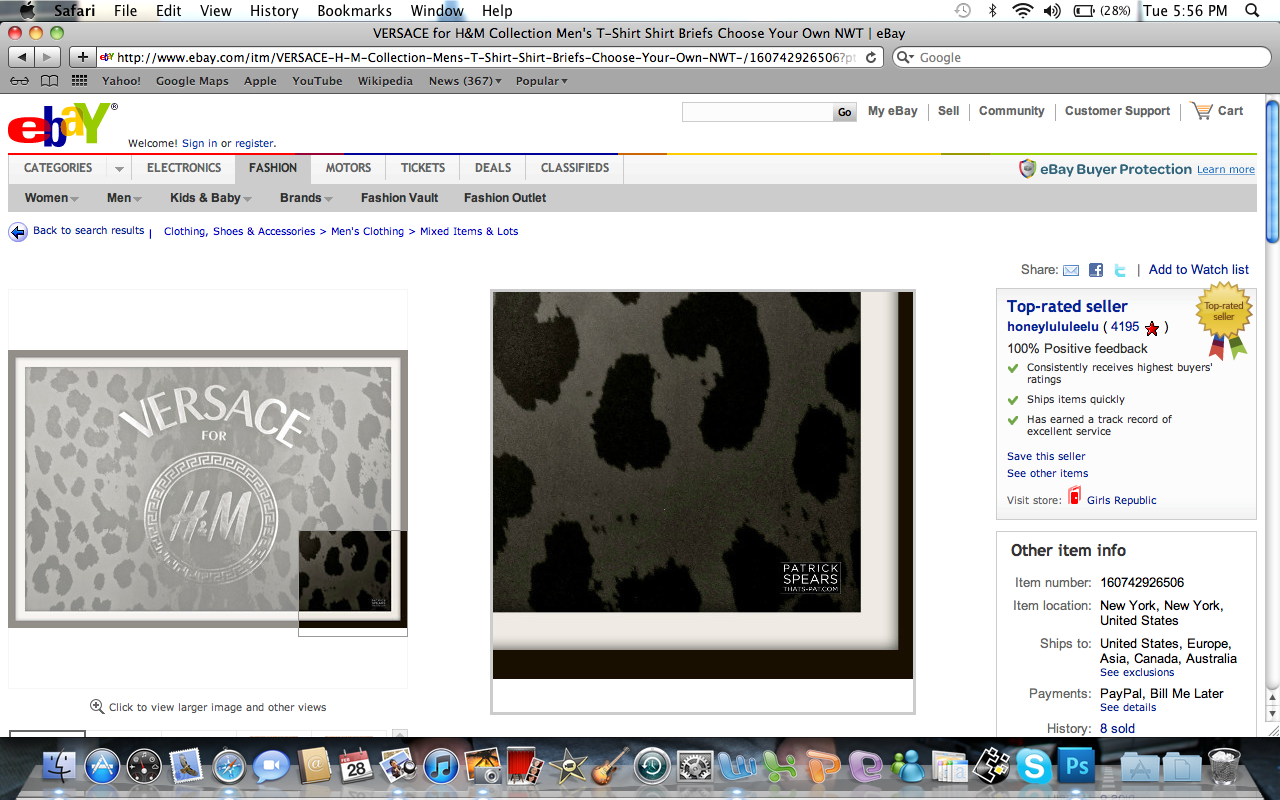Open Men's Clothing breadcrumb link
Image resolution: width=1280 pixels, height=800 pixels.
point(368,232)
